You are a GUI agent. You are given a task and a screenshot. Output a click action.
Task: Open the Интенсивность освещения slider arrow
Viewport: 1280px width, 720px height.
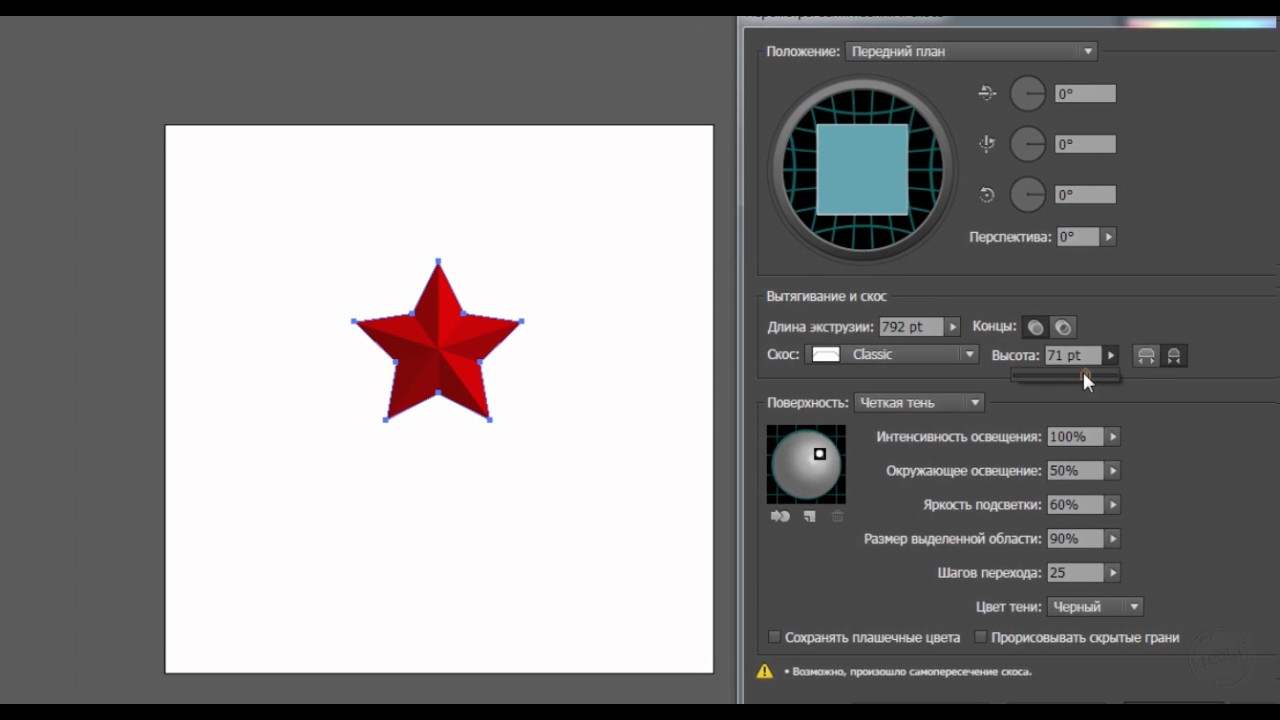click(x=1113, y=437)
